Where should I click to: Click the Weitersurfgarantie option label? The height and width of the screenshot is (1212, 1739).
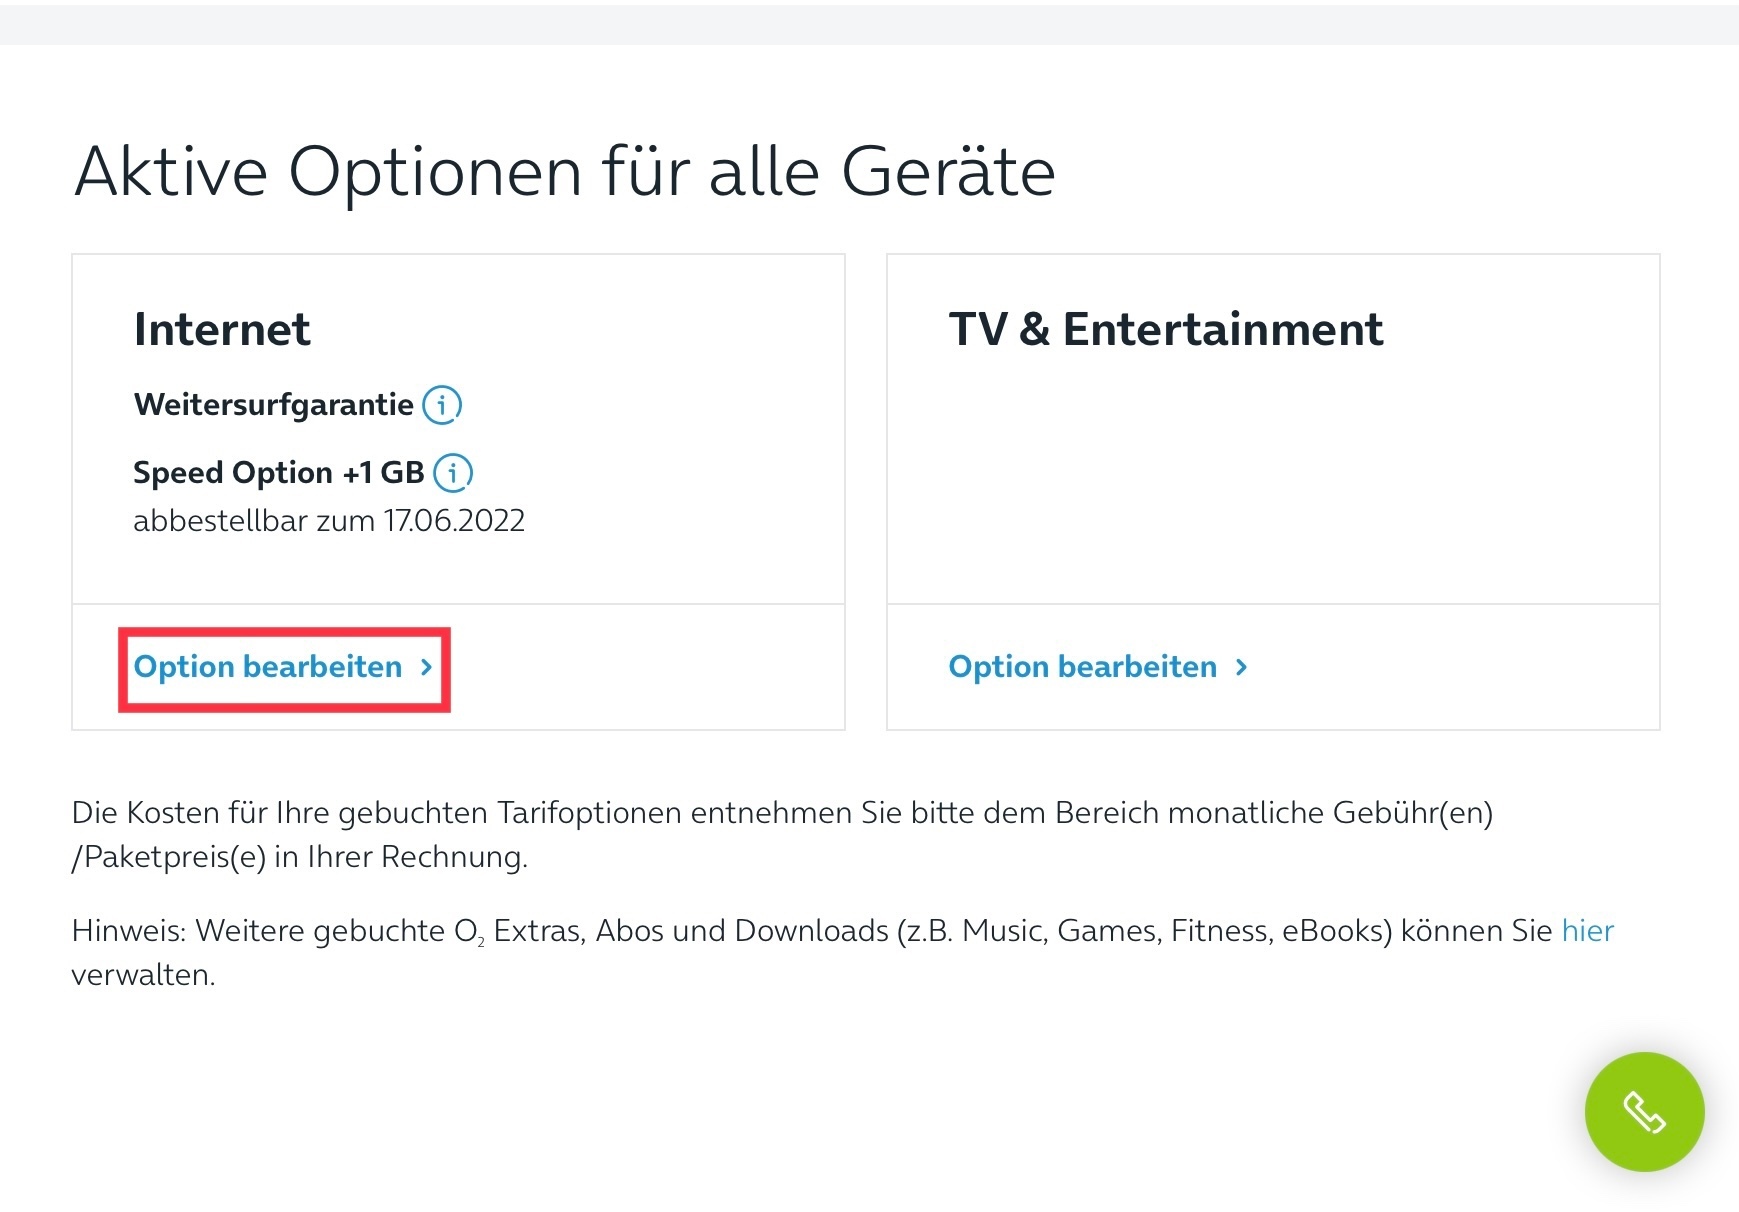pyautogui.click(x=273, y=405)
